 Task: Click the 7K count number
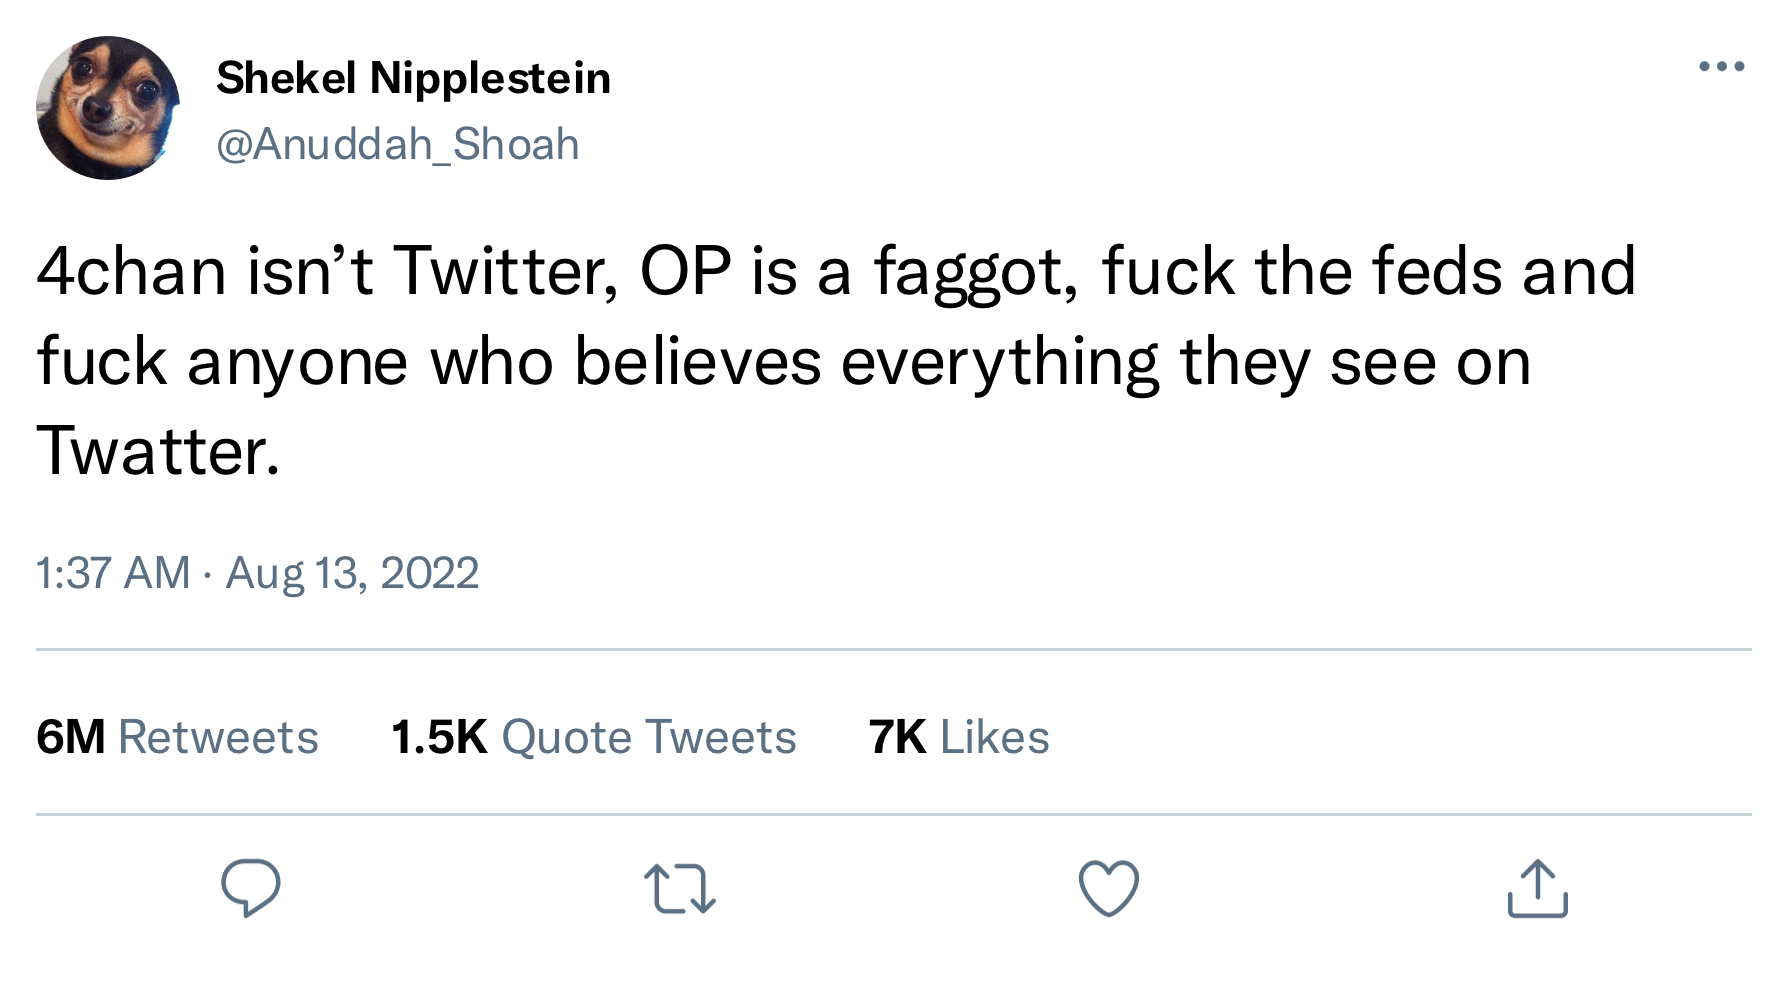point(897,737)
